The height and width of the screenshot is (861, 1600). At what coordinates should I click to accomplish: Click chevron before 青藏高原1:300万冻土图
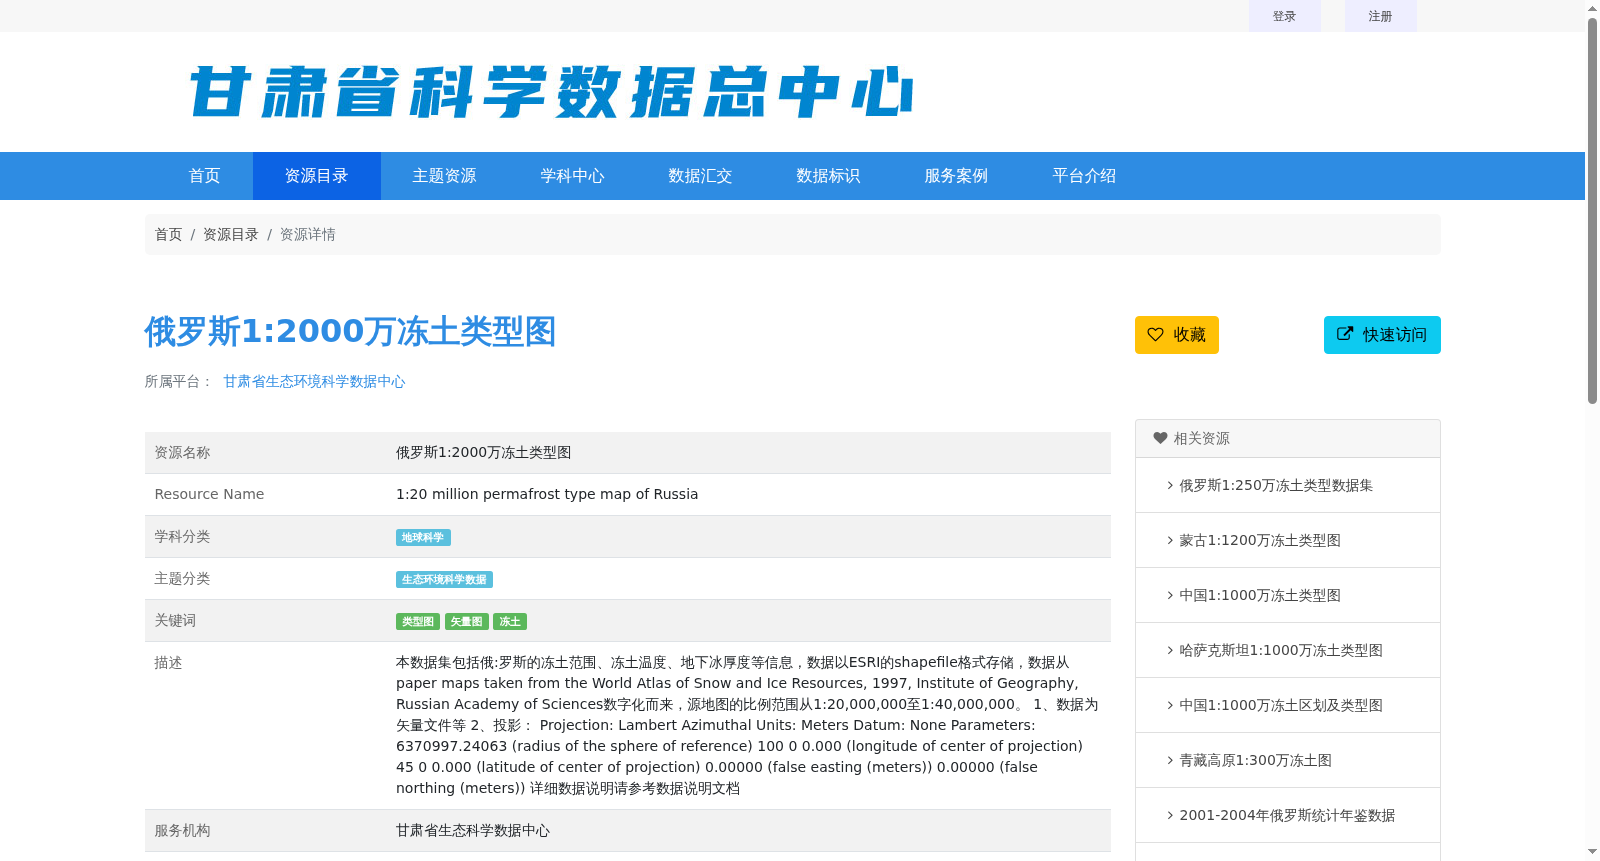(x=1170, y=760)
